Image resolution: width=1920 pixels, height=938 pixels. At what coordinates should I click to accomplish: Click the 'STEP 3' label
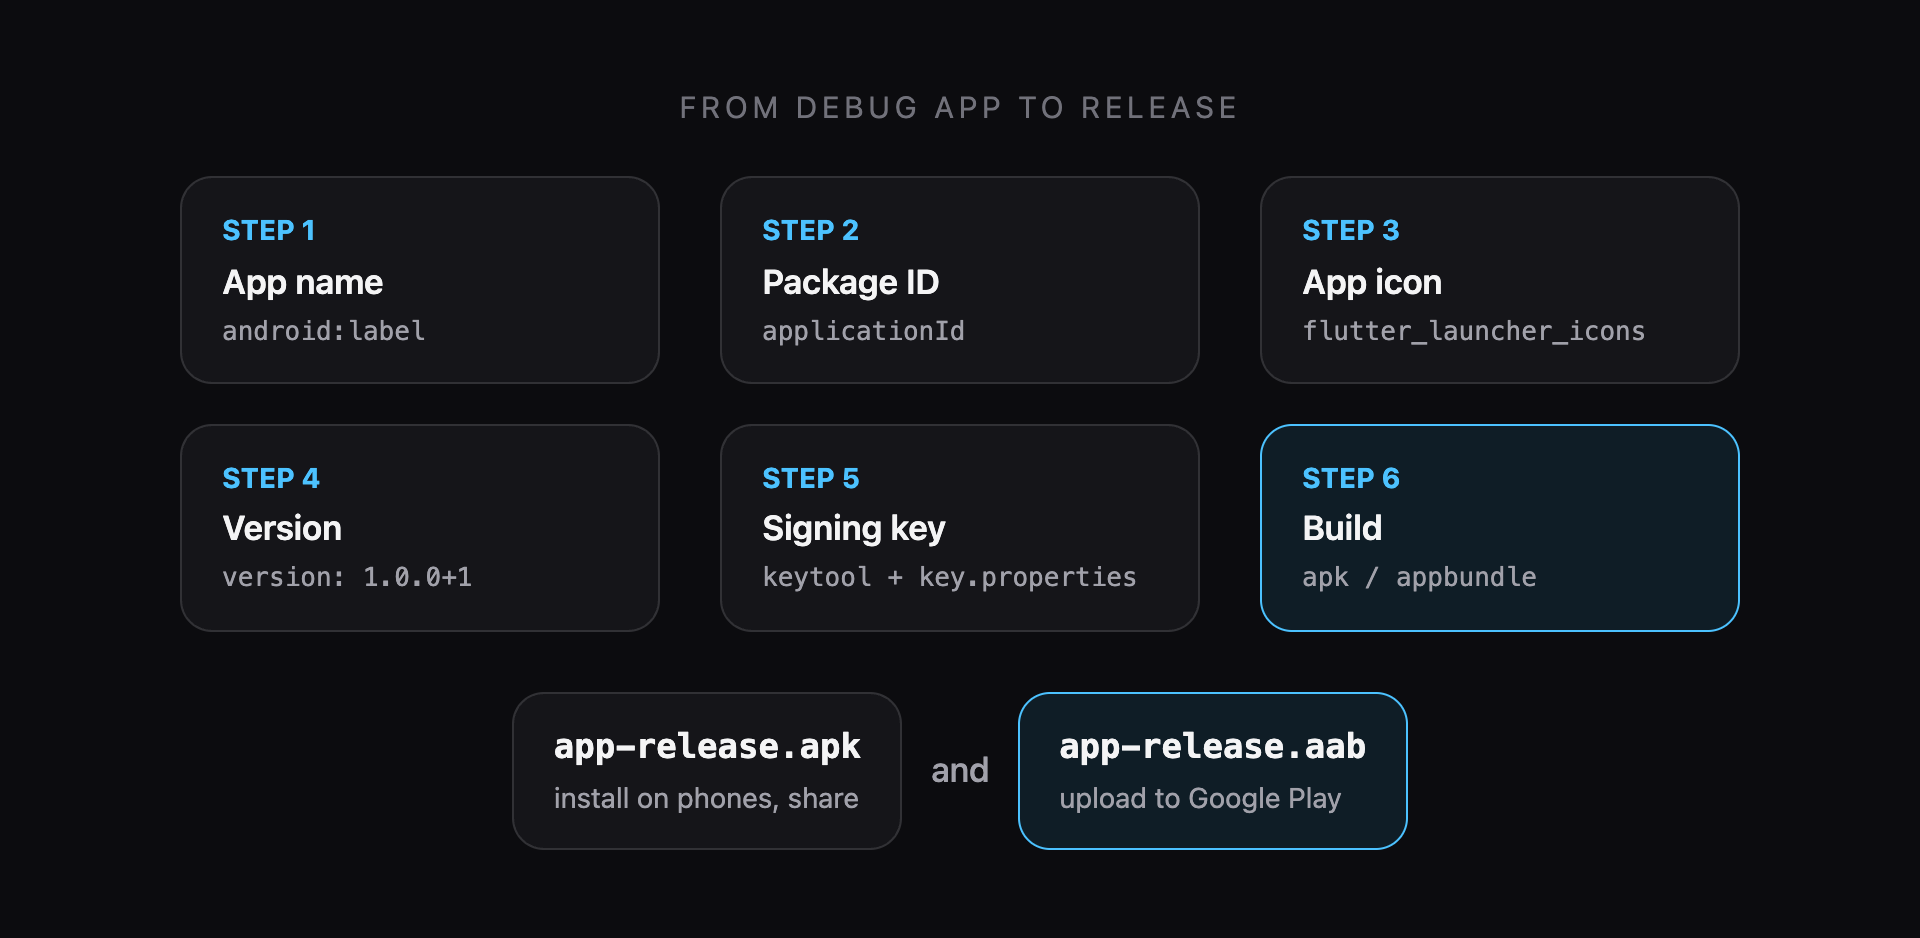(1351, 230)
